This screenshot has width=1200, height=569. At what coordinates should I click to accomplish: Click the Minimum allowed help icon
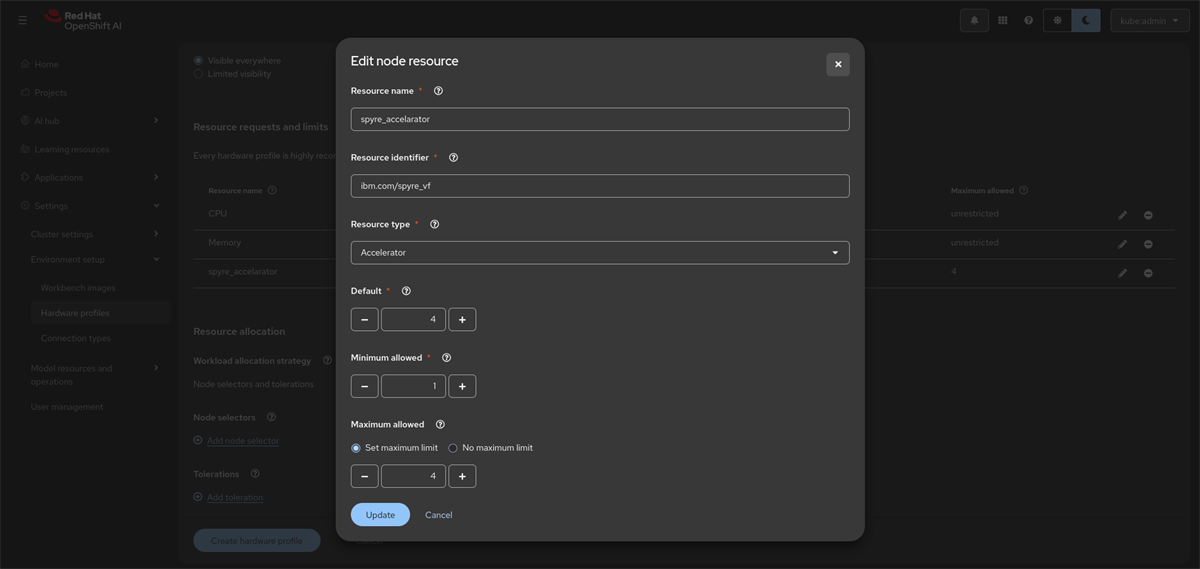pyautogui.click(x=446, y=358)
